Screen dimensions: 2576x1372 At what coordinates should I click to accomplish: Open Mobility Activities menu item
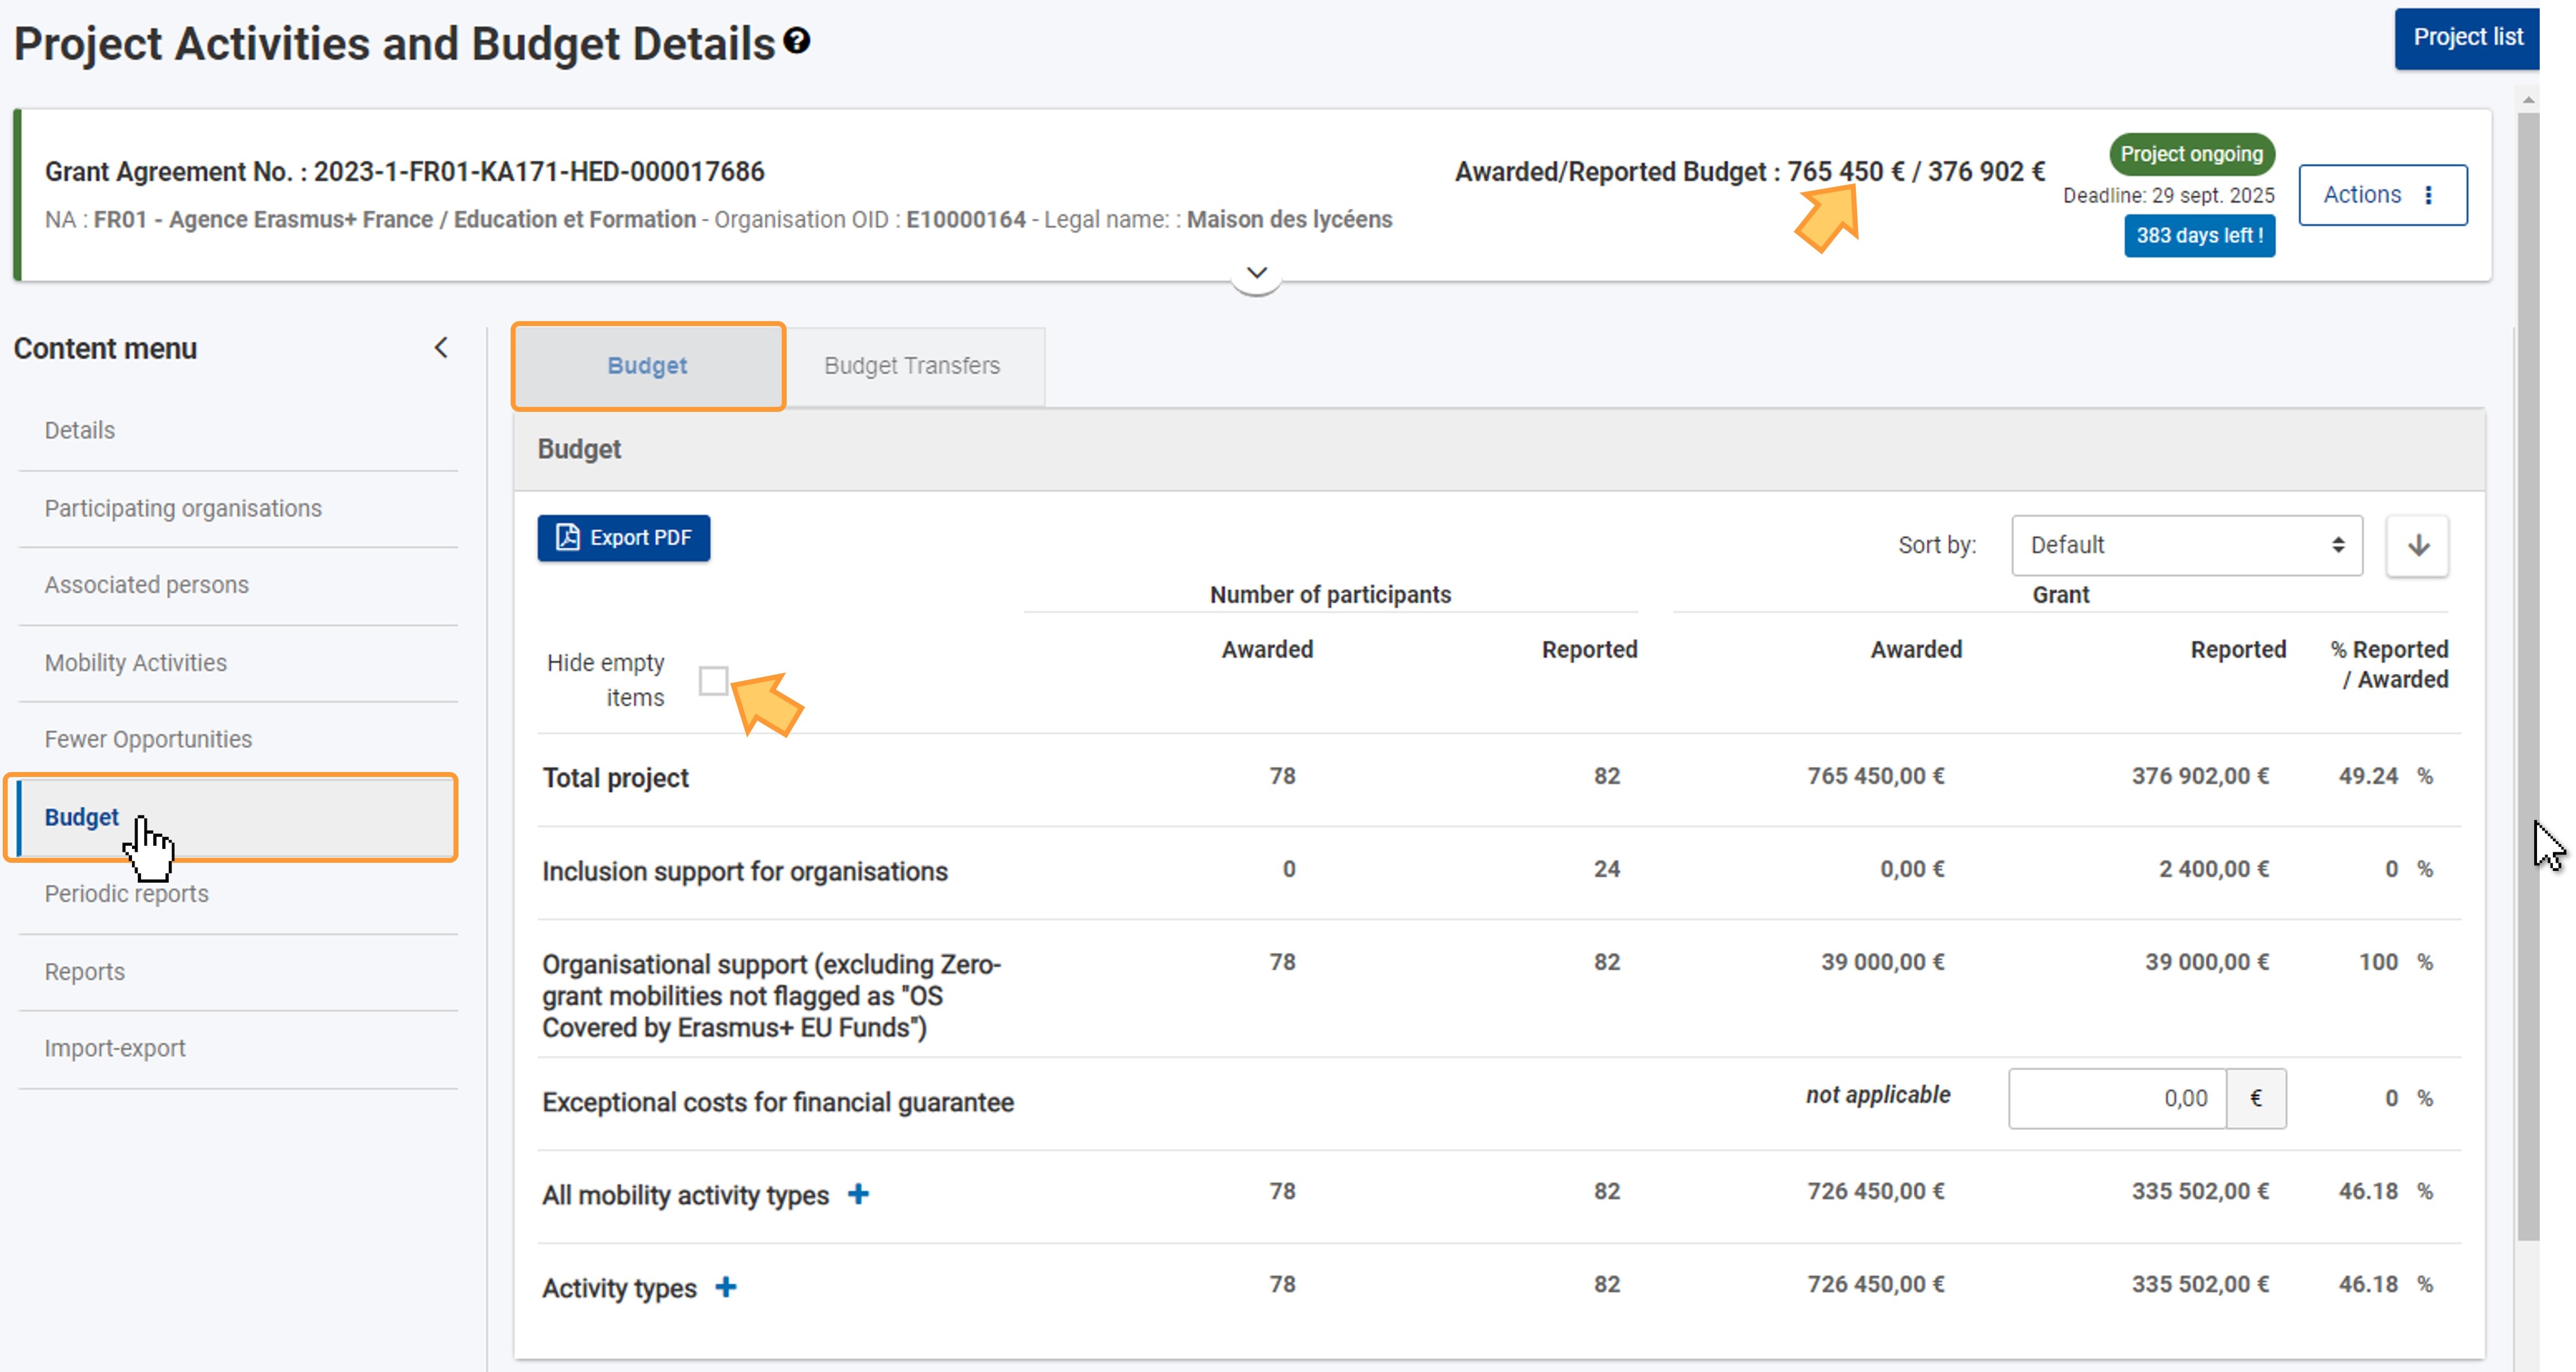tap(238, 663)
